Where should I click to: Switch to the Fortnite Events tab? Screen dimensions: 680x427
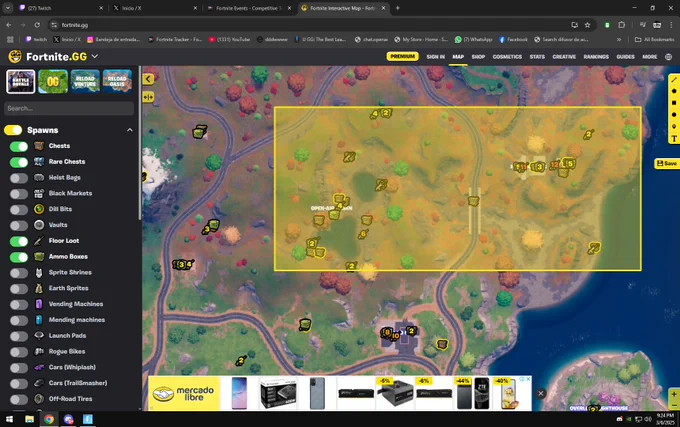(x=248, y=8)
